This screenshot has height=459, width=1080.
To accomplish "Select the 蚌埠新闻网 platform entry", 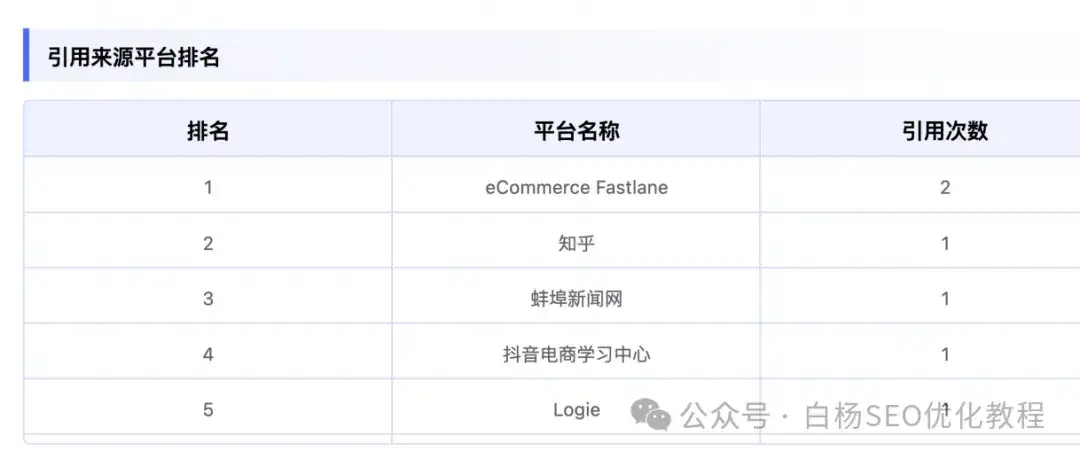I will [x=576, y=298].
